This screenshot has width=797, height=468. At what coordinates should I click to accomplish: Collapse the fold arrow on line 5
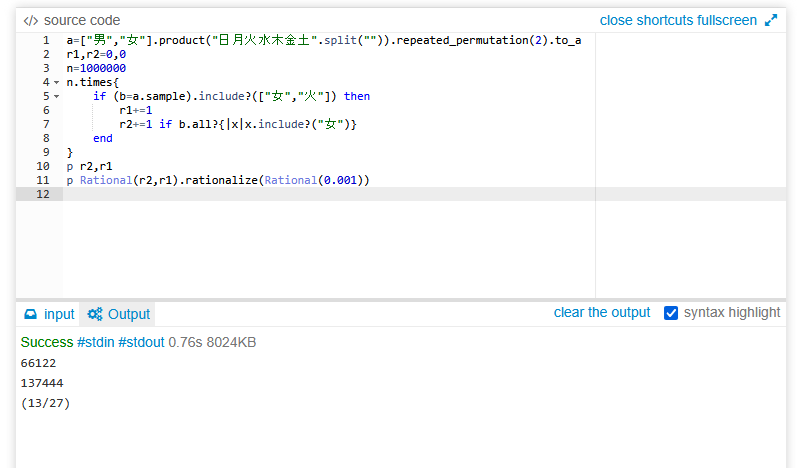[56, 97]
